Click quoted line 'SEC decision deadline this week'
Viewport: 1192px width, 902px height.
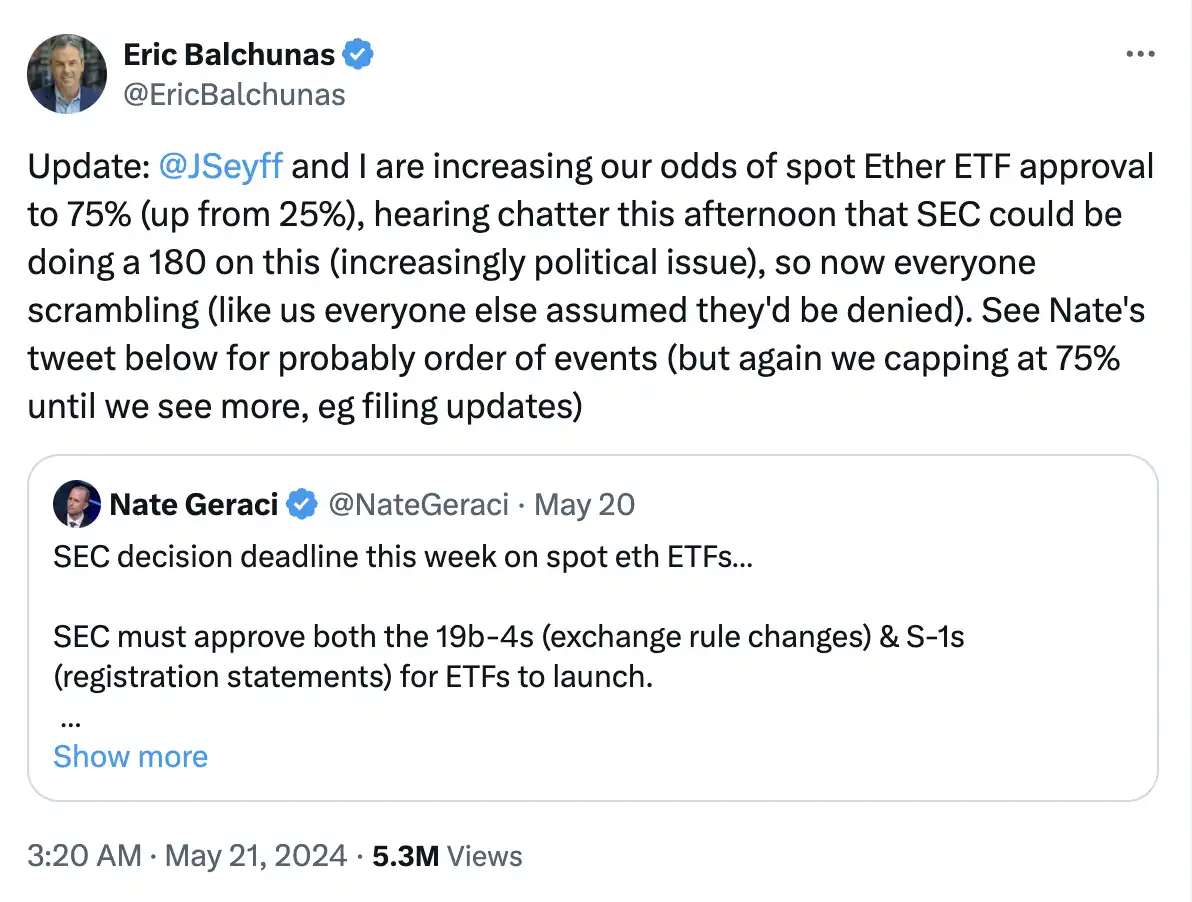[402, 556]
